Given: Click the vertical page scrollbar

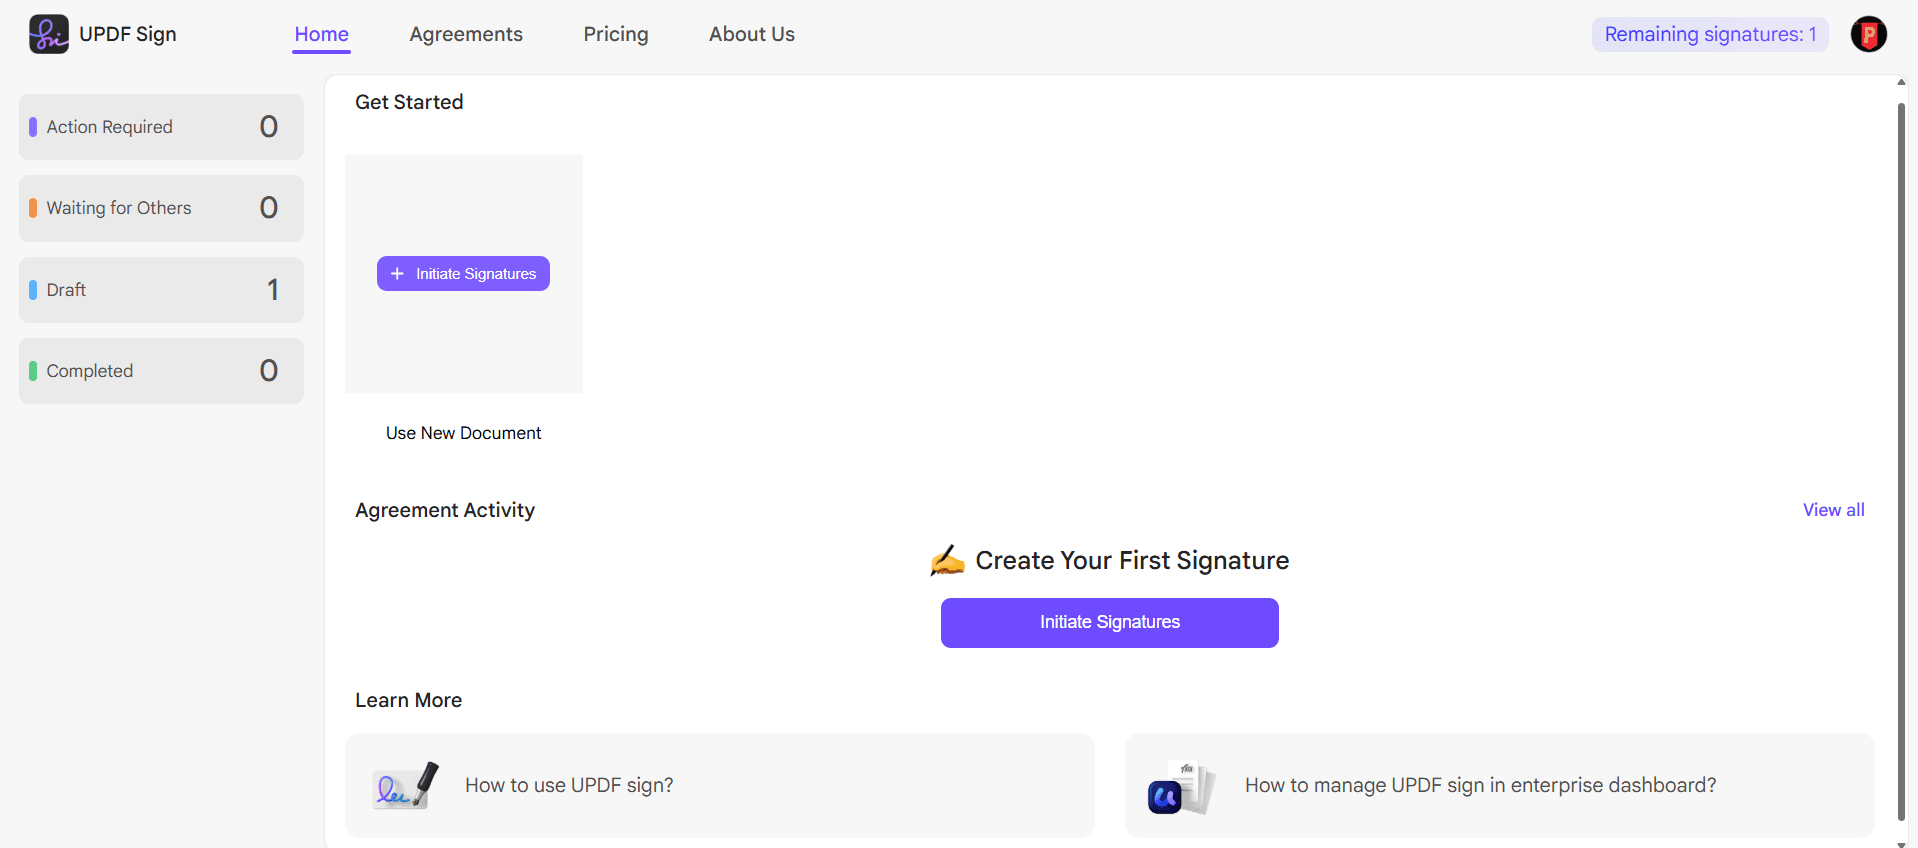Looking at the screenshot, I should tap(1901, 460).
